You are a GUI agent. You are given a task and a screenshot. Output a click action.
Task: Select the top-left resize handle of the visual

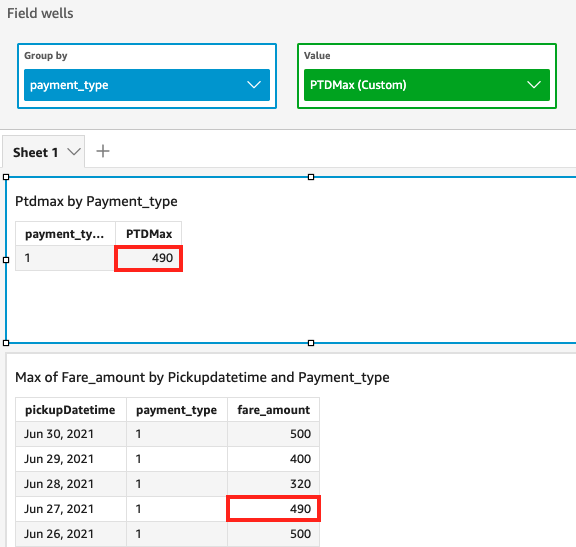(6, 177)
